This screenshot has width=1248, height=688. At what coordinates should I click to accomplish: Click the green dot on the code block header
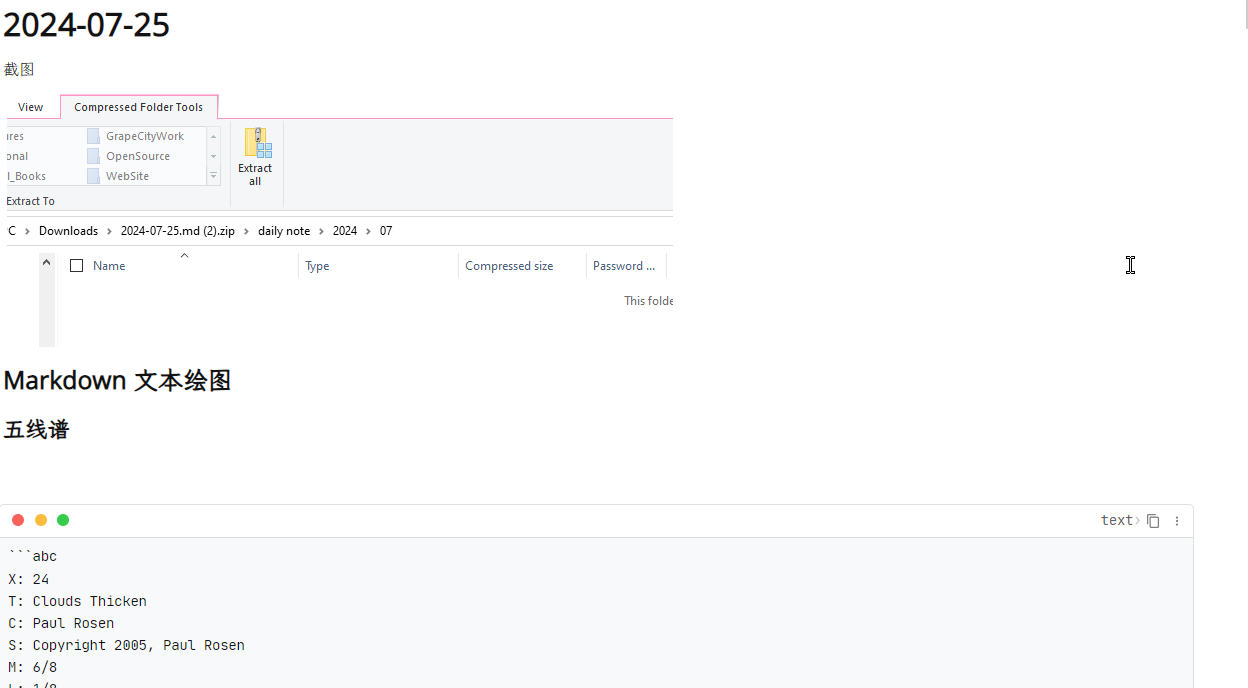tap(63, 520)
